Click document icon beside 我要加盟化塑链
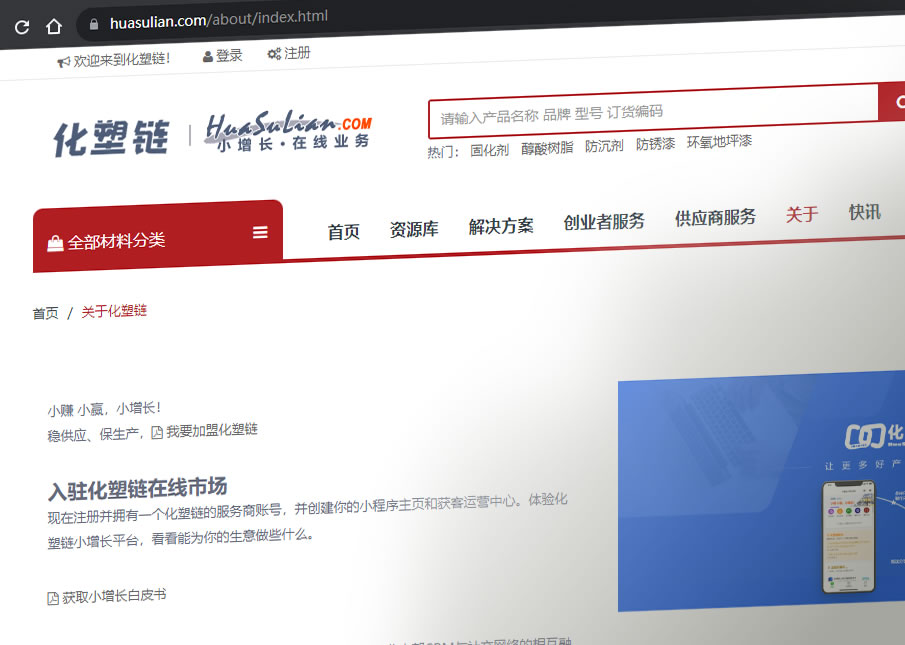905x645 pixels. click(157, 433)
